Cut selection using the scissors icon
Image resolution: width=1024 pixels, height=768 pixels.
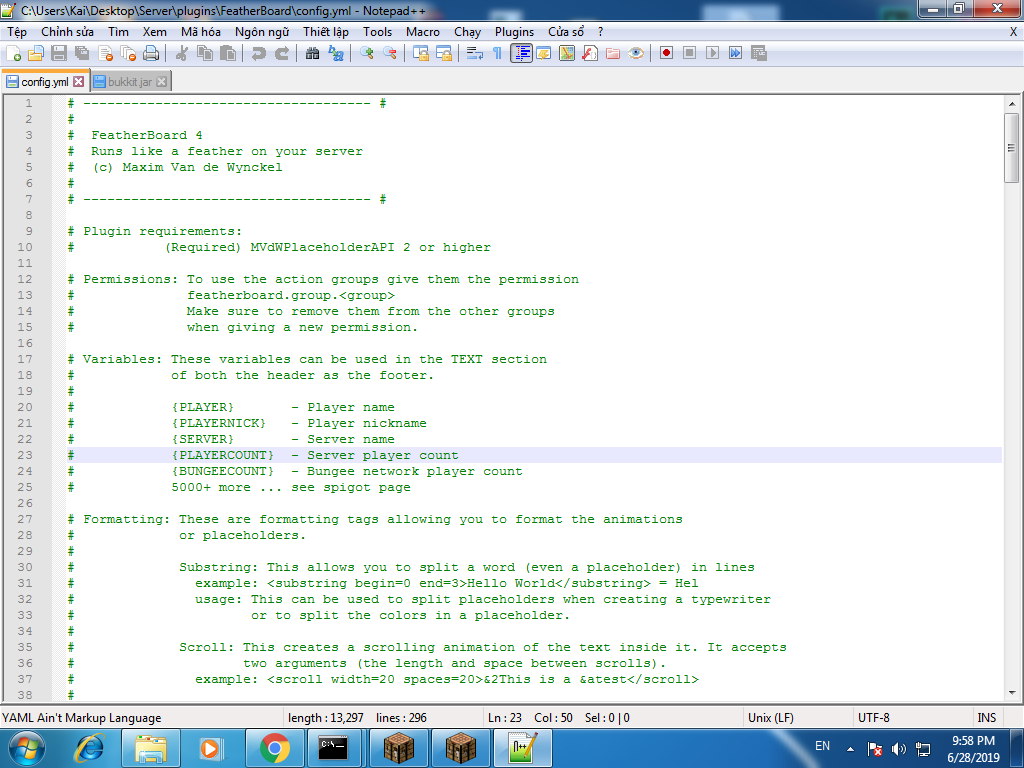pos(182,54)
